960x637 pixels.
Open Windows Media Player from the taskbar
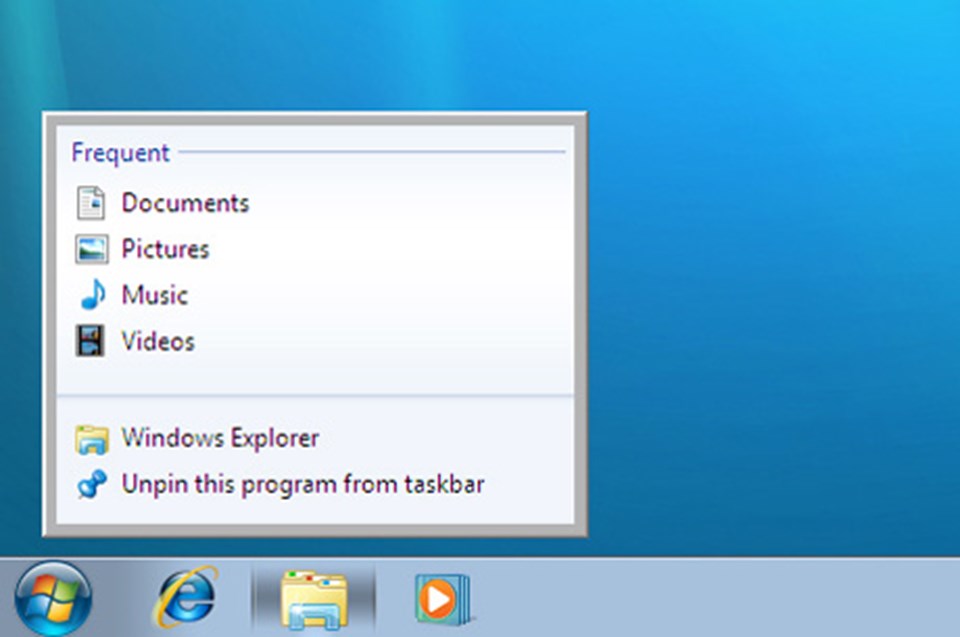443,598
